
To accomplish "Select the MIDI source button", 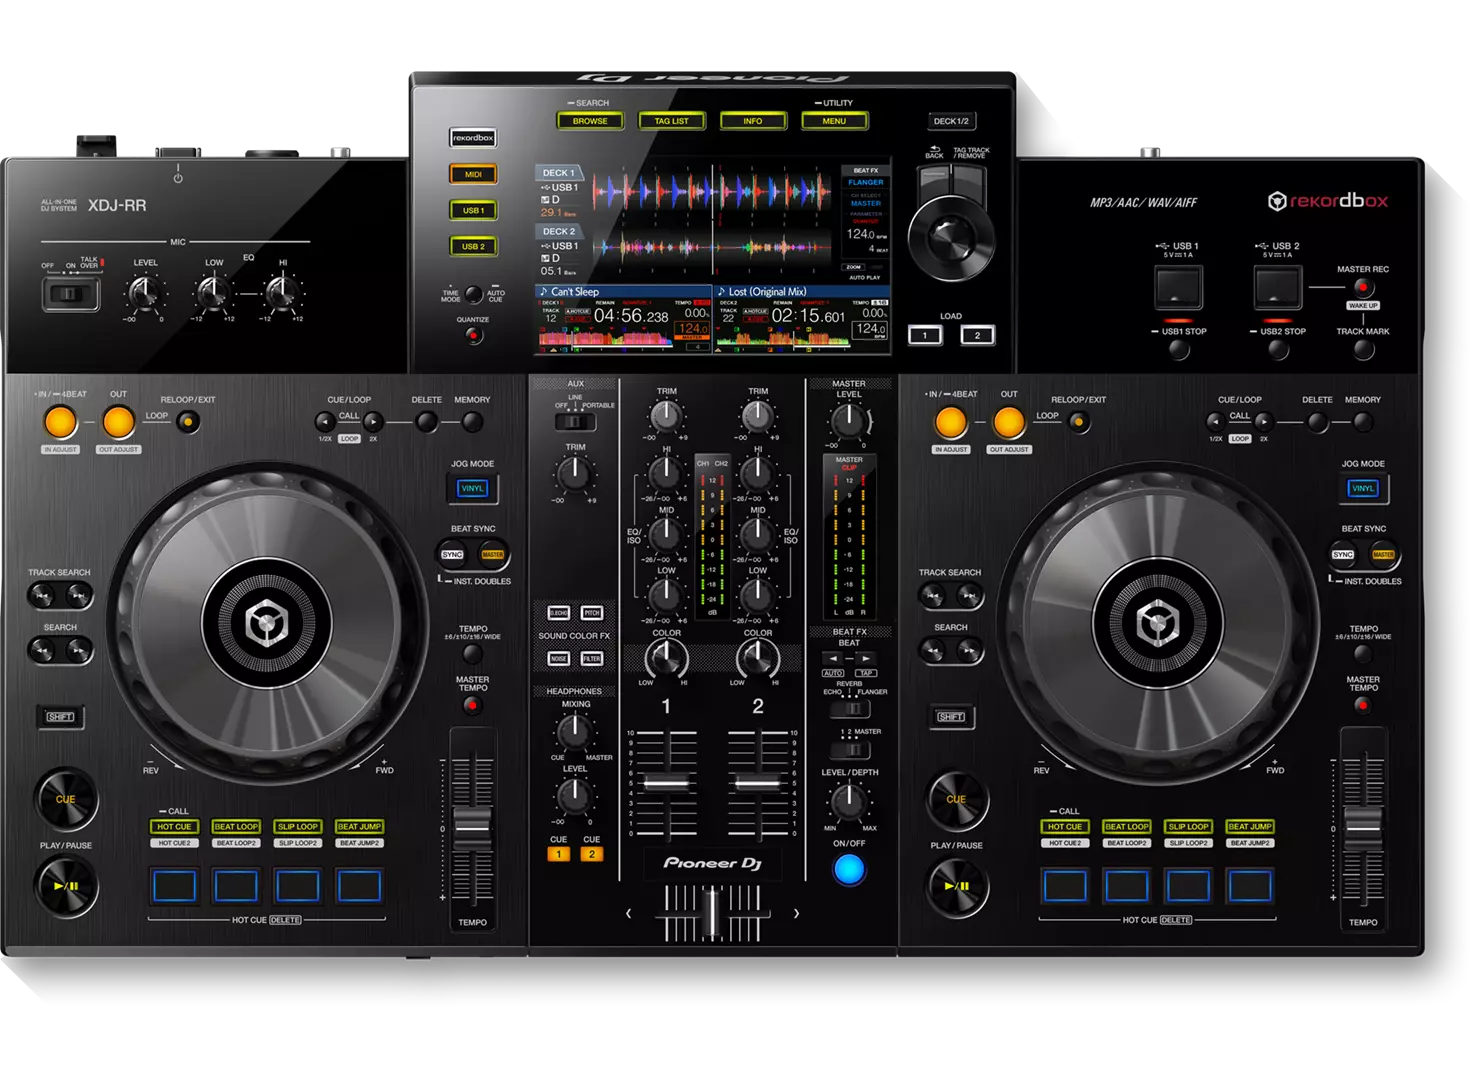I will (x=473, y=174).
